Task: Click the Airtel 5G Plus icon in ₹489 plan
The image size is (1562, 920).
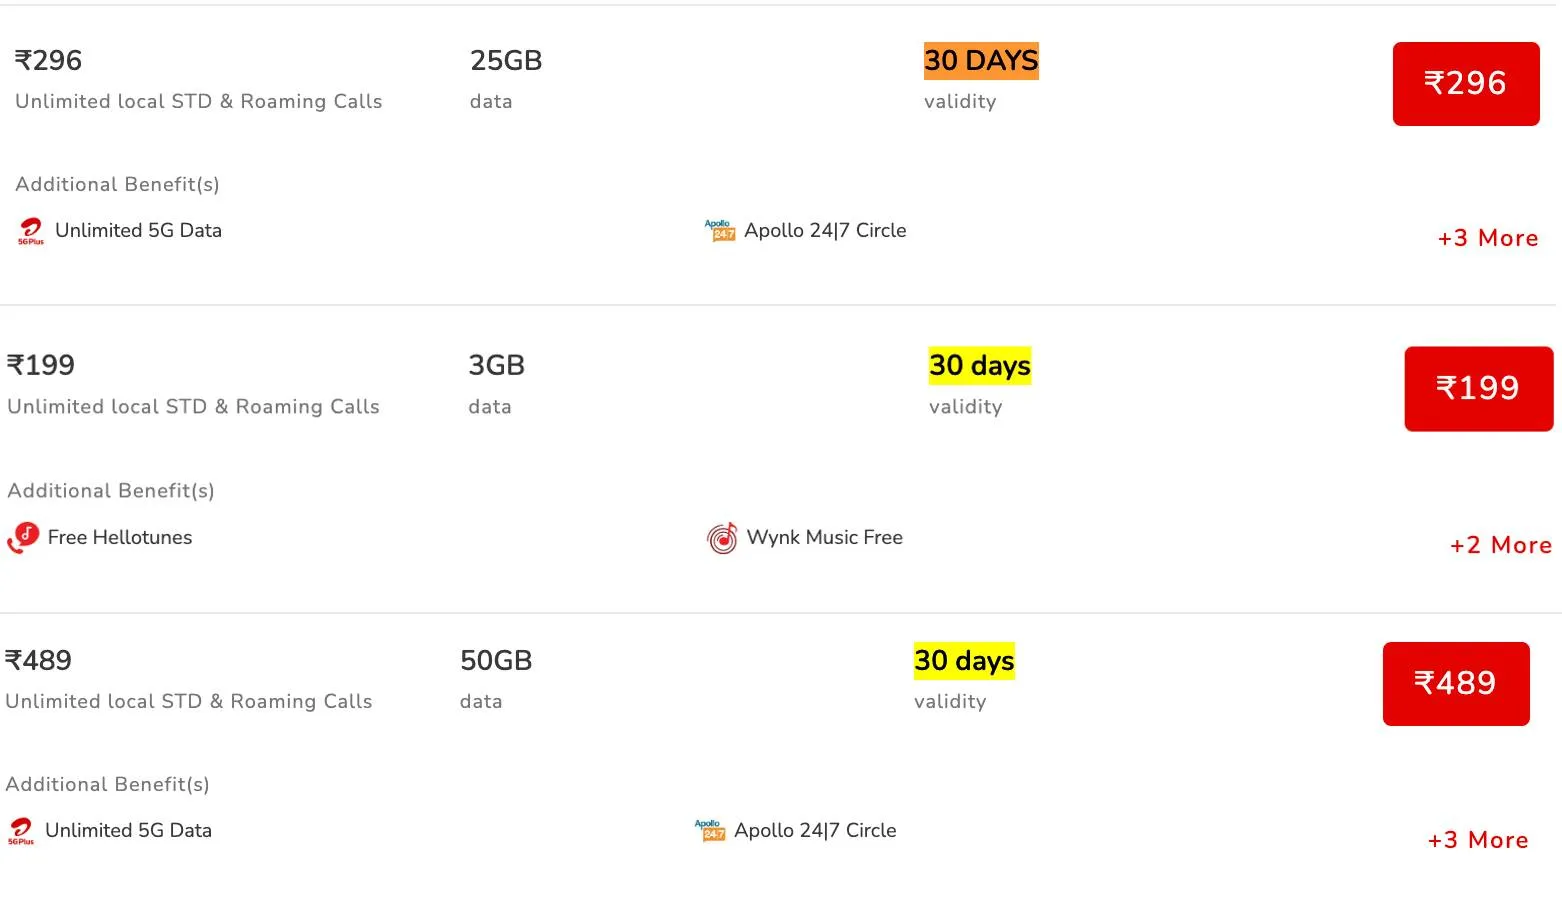Action: [x=21, y=831]
